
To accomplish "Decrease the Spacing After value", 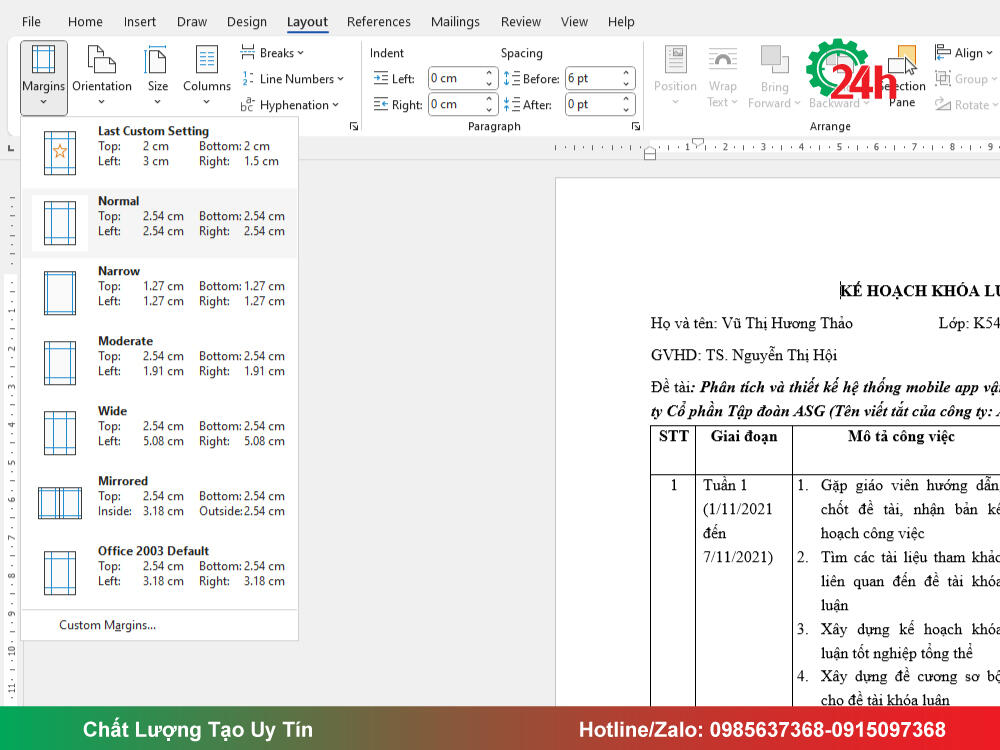I will point(626,110).
